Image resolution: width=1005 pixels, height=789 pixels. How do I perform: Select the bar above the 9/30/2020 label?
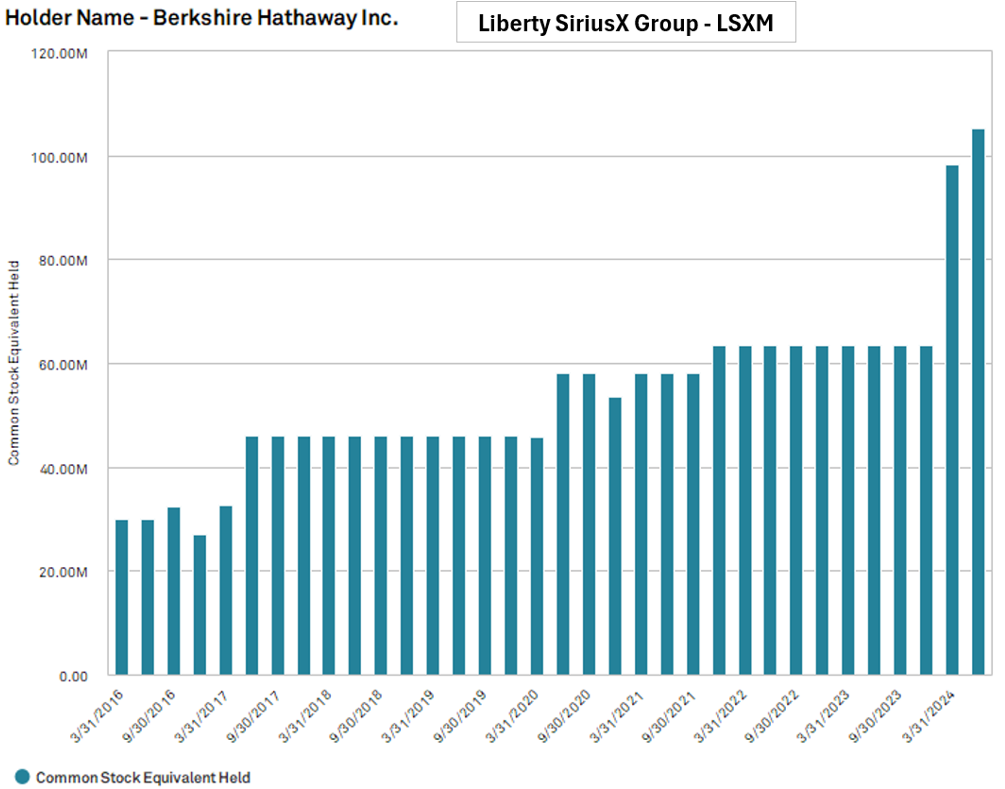(x=589, y=524)
